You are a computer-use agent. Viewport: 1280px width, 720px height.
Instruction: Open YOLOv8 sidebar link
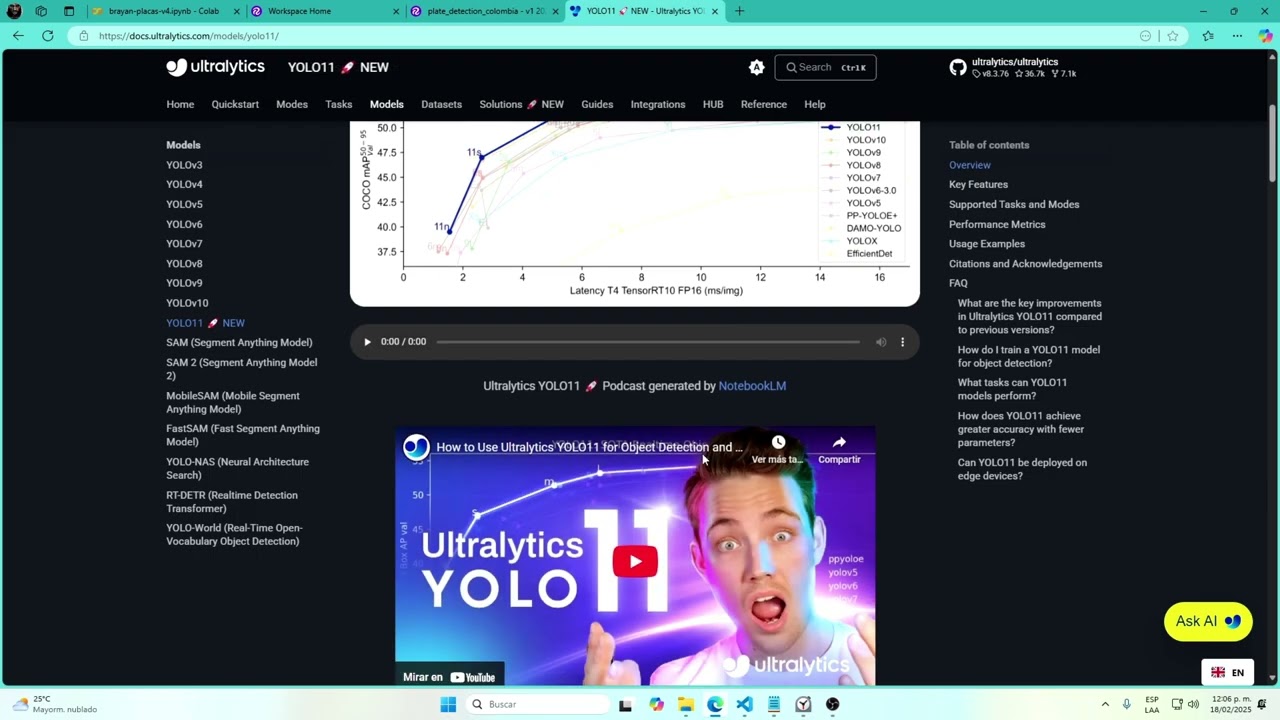pos(184,263)
